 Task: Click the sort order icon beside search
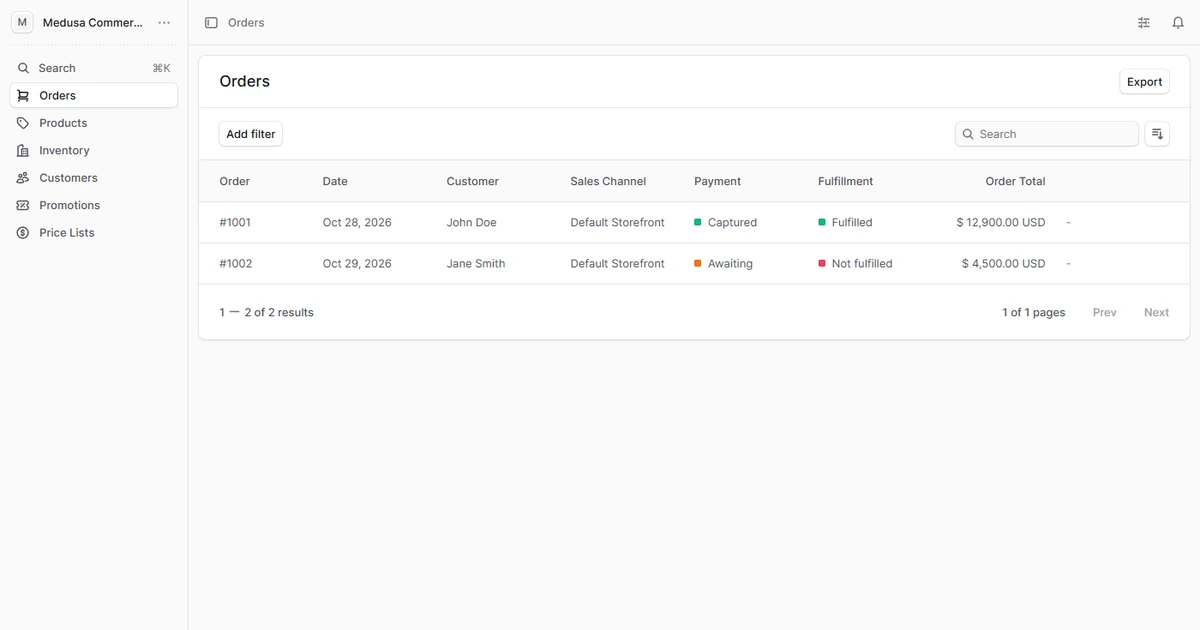(x=1157, y=134)
